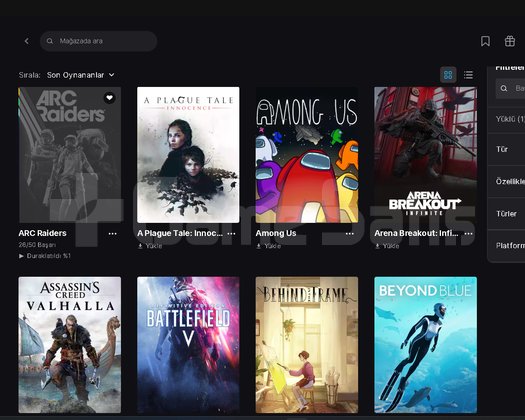Go back using the left arrow
This screenshot has width=525, height=420.
pyautogui.click(x=27, y=41)
